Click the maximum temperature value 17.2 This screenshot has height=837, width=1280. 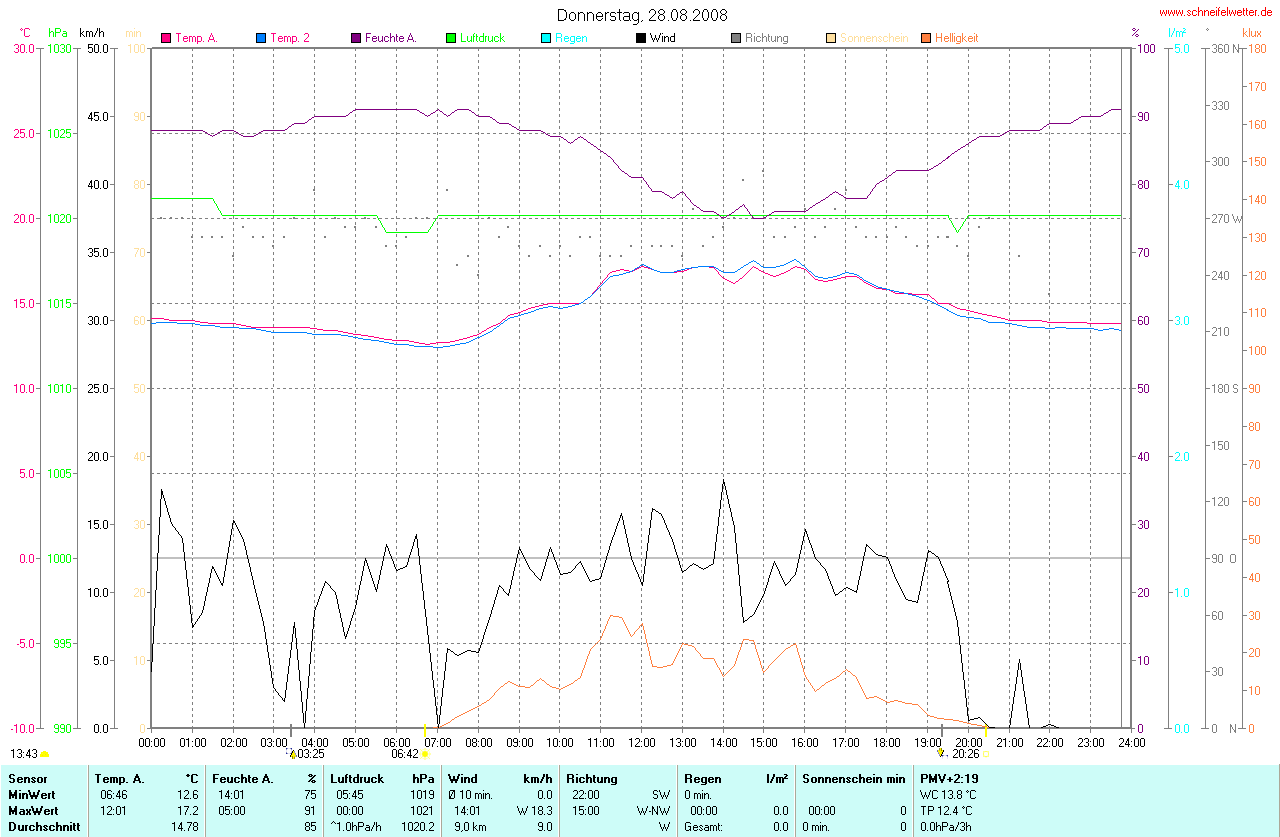(x=188, y=810)
